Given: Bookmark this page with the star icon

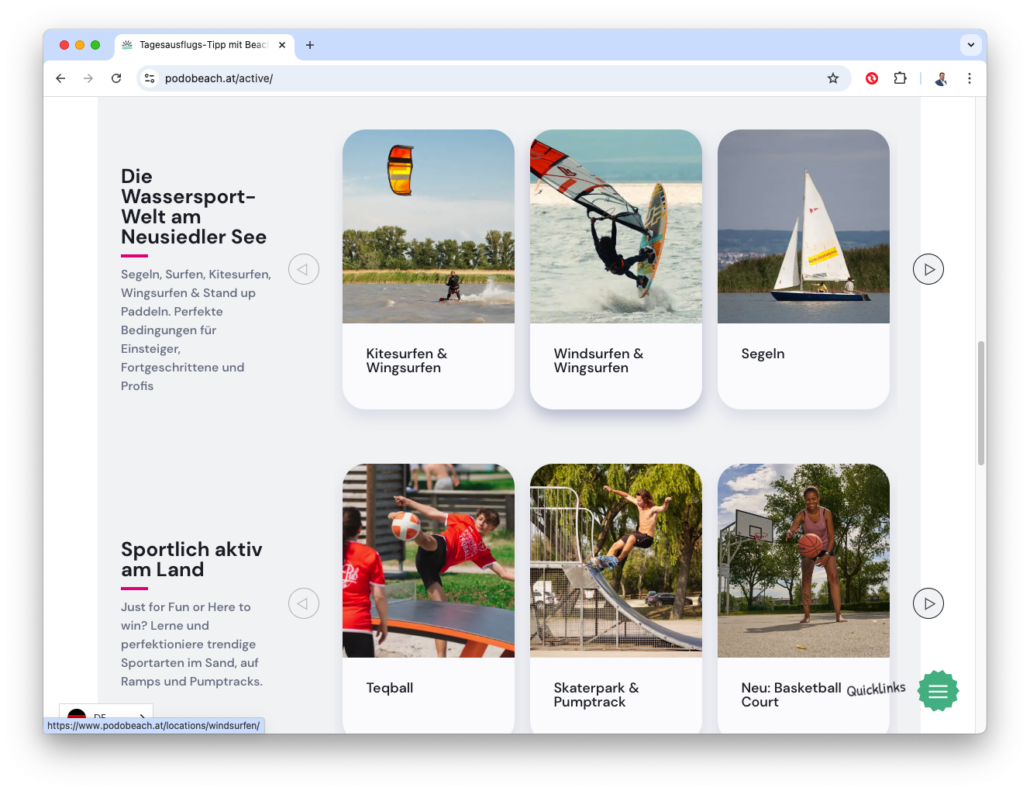Looking at the screenshot, I should coord(833,78).
